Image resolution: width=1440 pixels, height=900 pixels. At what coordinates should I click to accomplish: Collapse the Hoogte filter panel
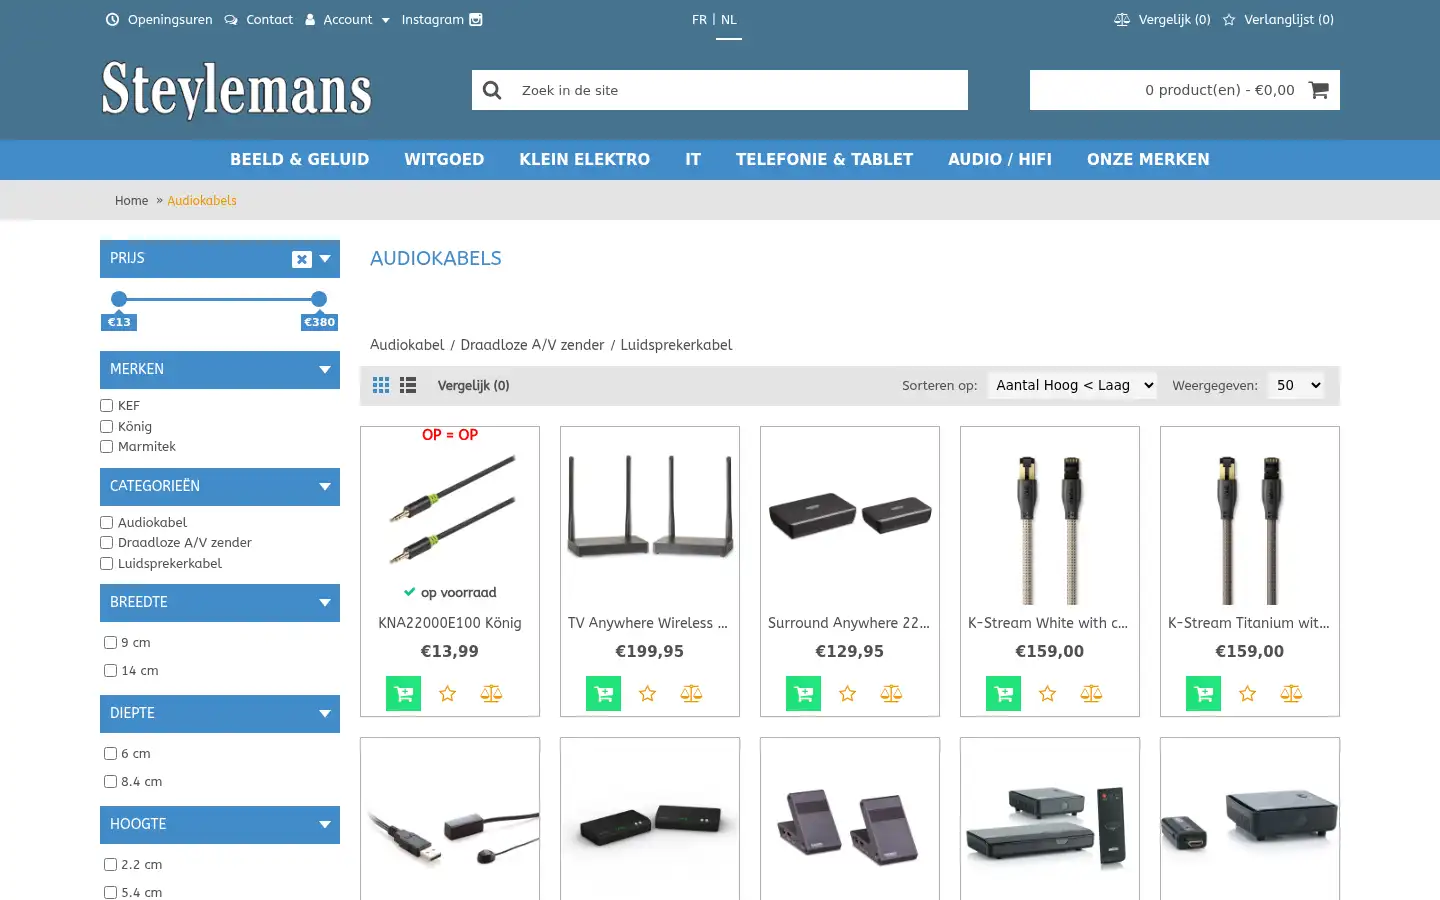[x=325, y=825]
